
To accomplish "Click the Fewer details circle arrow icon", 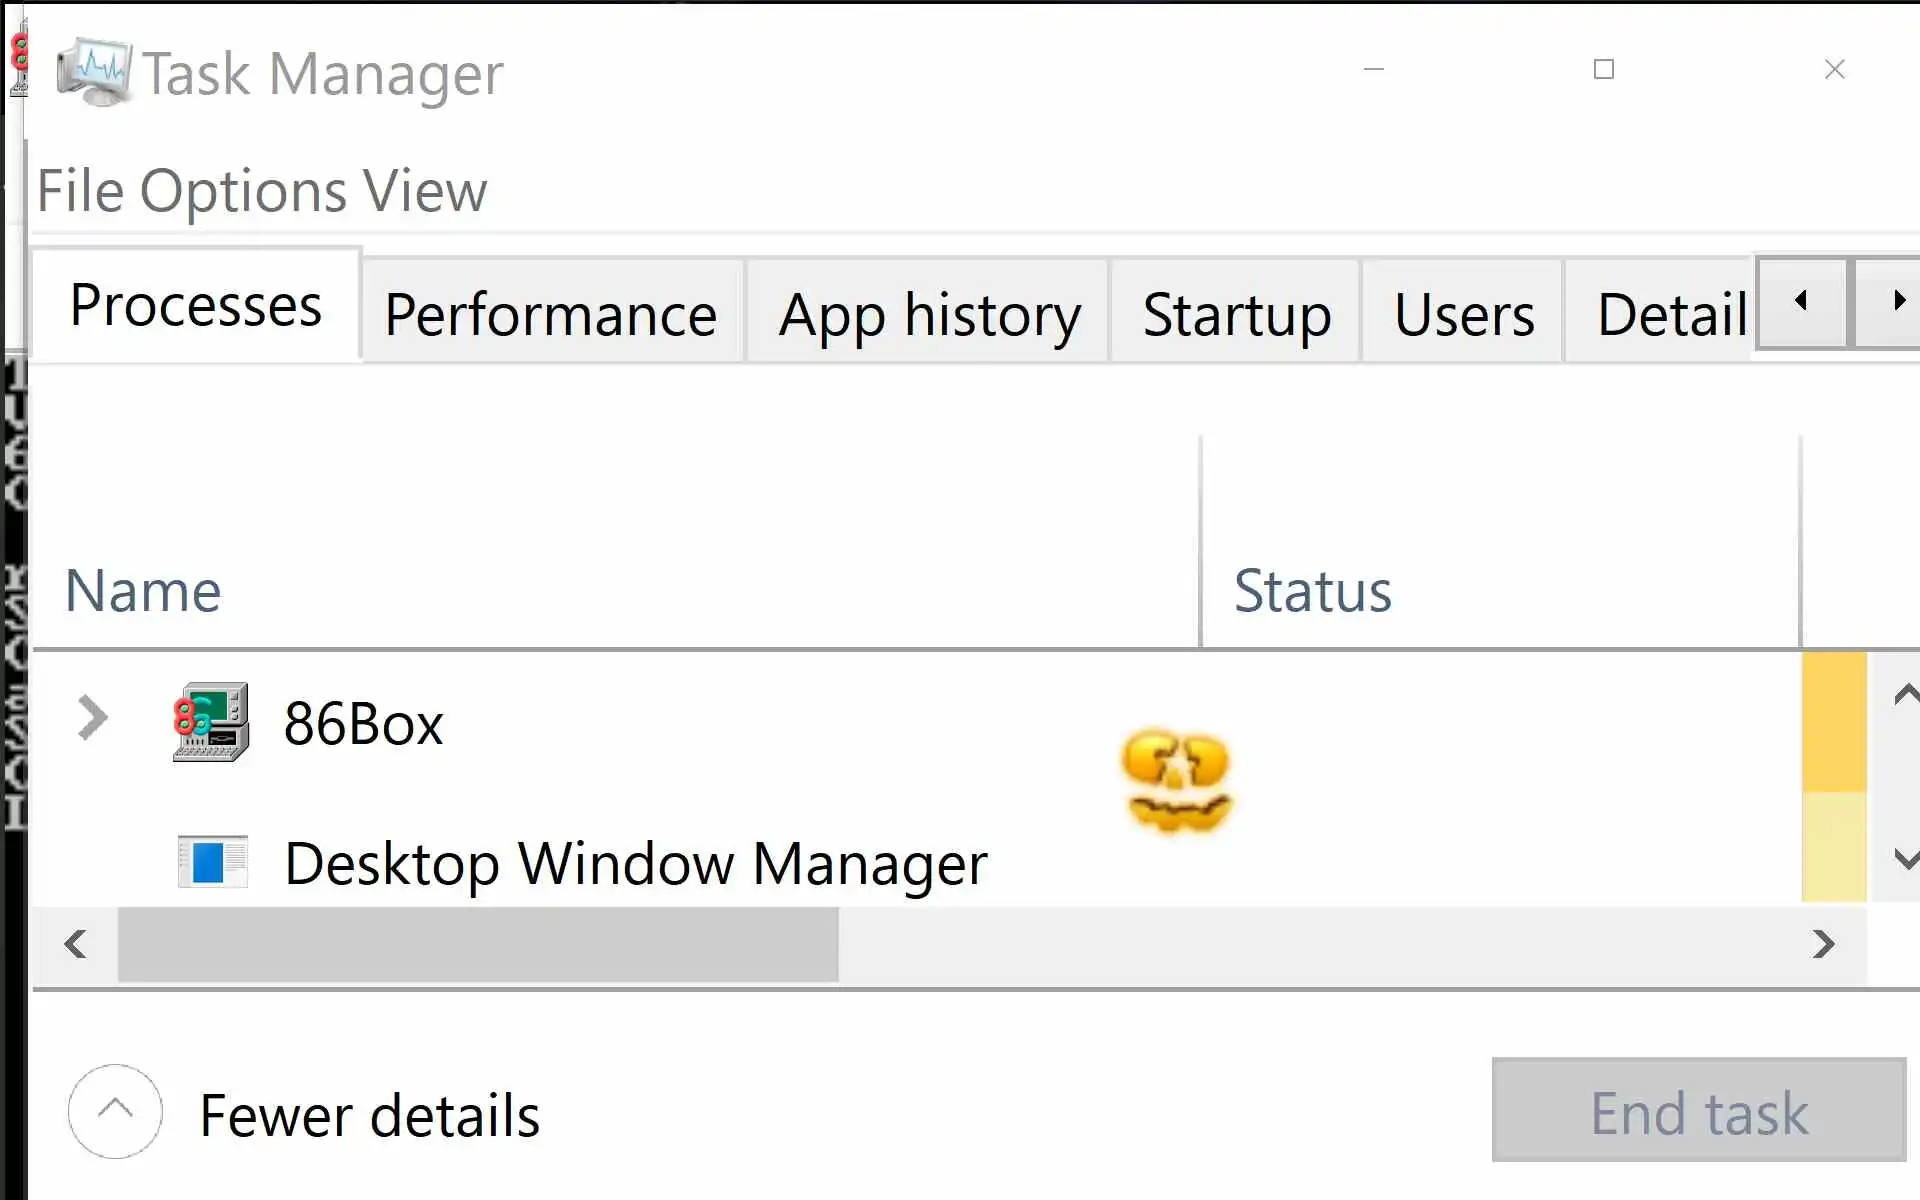I will (115, 1111).
